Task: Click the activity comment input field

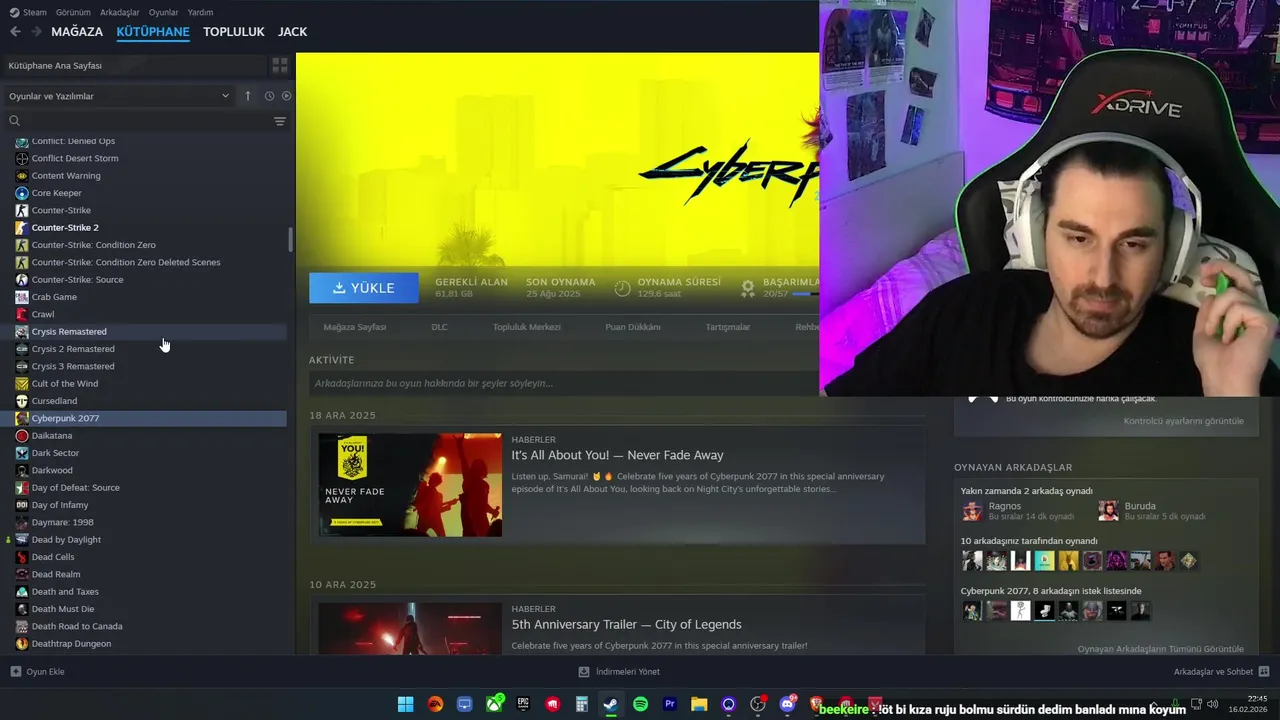Action: pos(563,383)
